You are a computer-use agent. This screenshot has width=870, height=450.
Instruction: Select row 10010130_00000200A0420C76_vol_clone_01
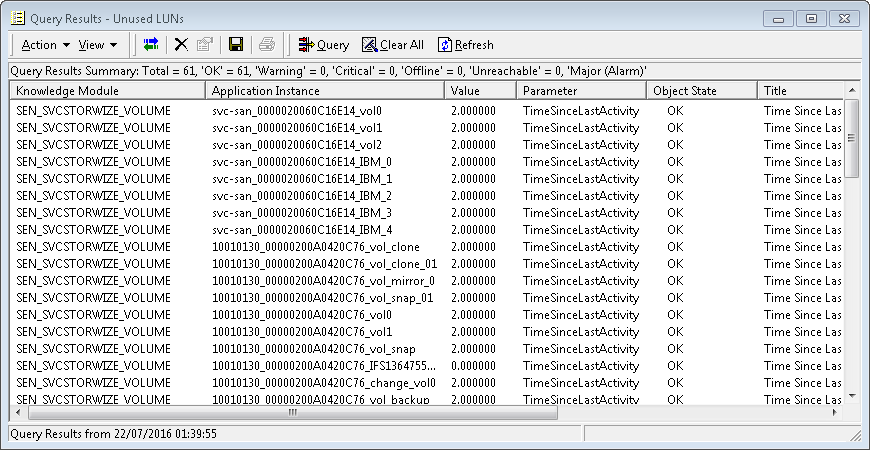[427, 264]
